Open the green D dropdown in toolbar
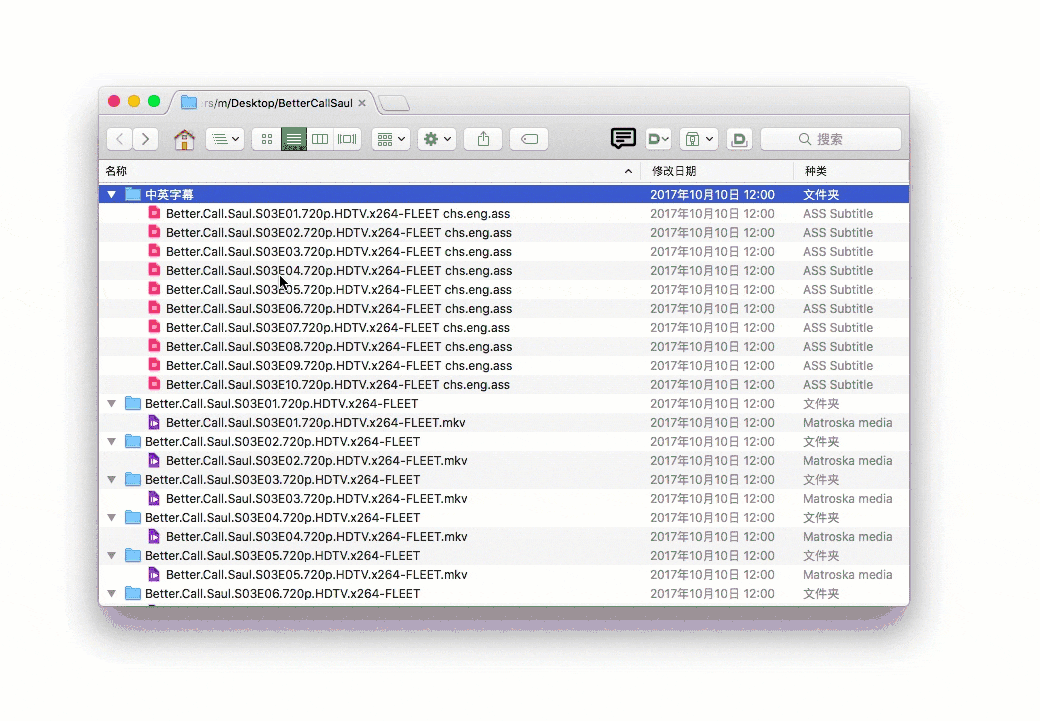The image size is (1040, 721). click(x=658, y=139)
